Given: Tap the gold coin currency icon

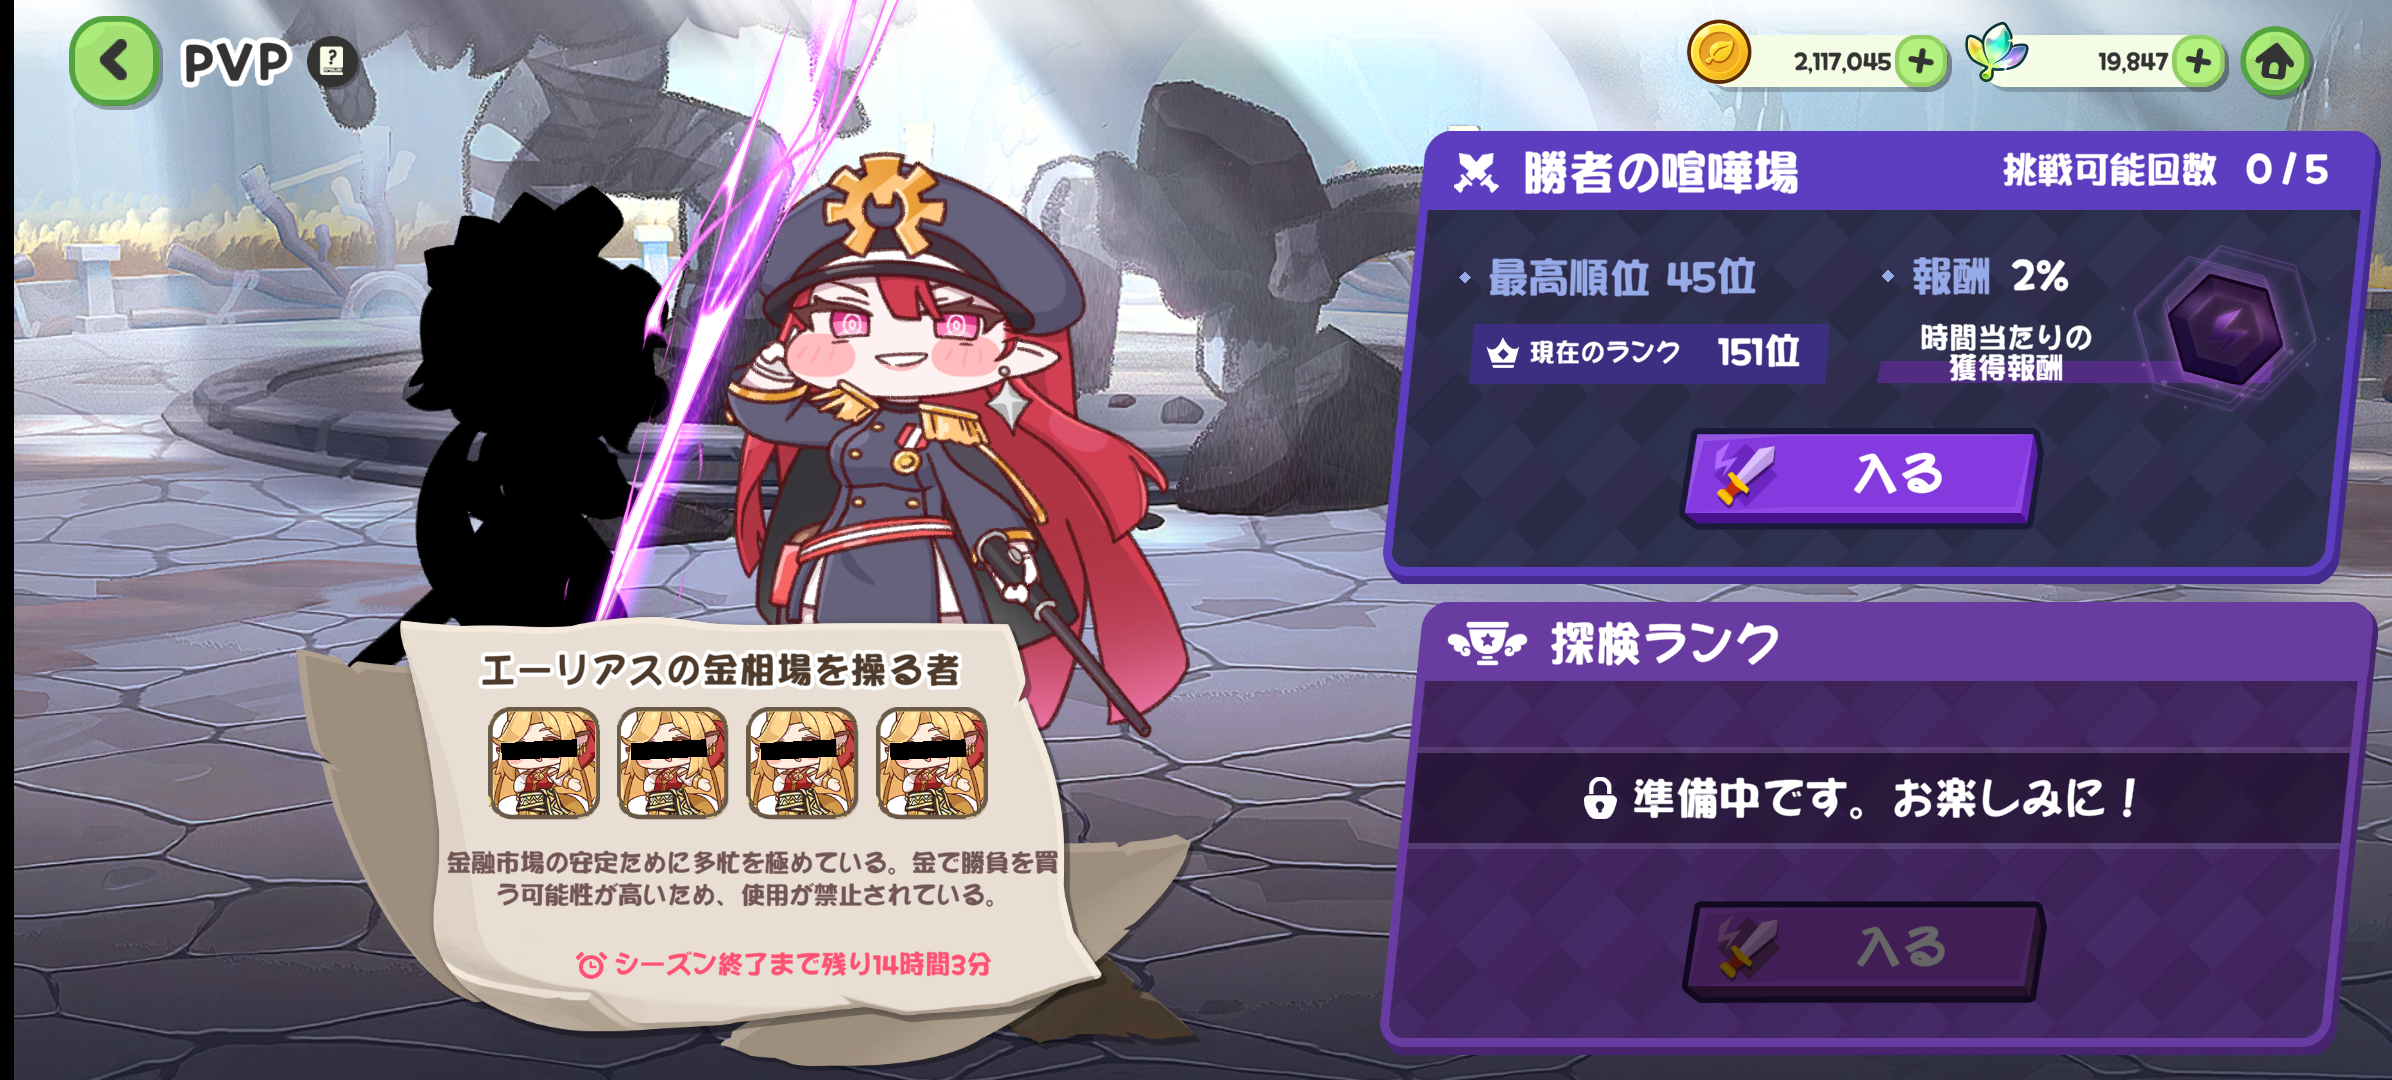Looking at the screenshot, I should coord(1718,53).
